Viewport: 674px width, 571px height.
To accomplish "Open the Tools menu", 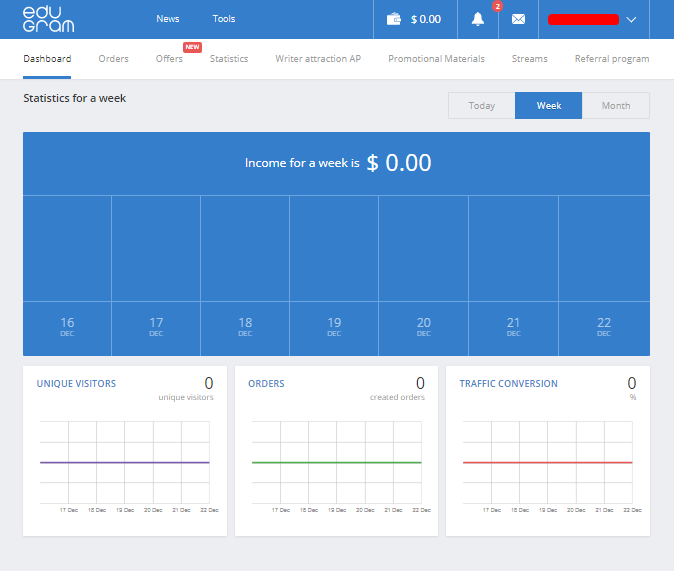I will coord(224,19).
